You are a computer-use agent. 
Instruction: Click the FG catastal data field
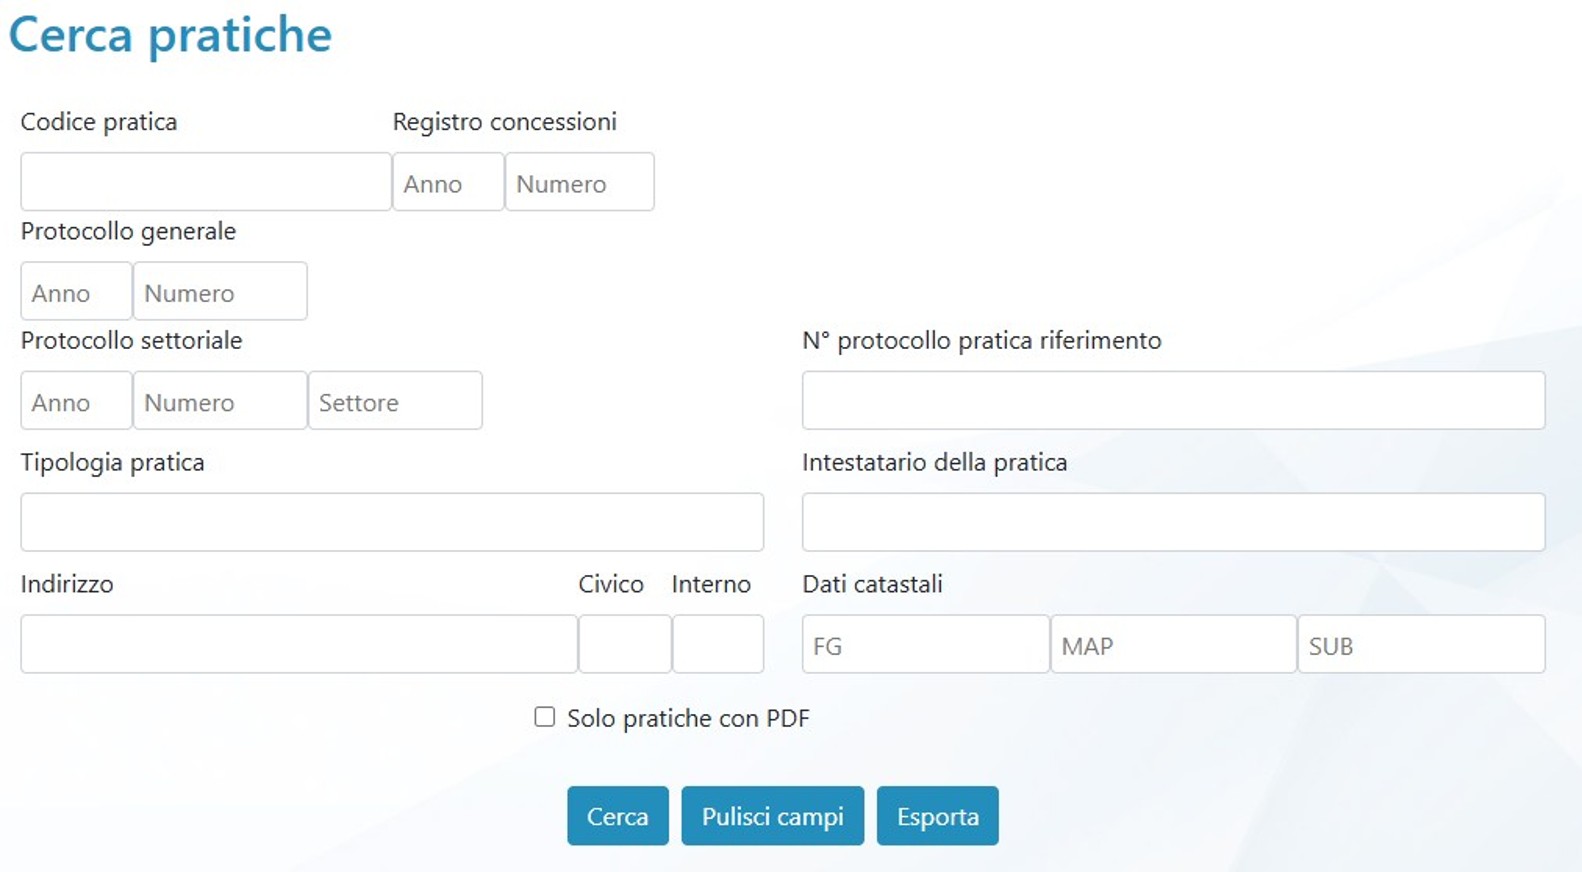[925, 644]
